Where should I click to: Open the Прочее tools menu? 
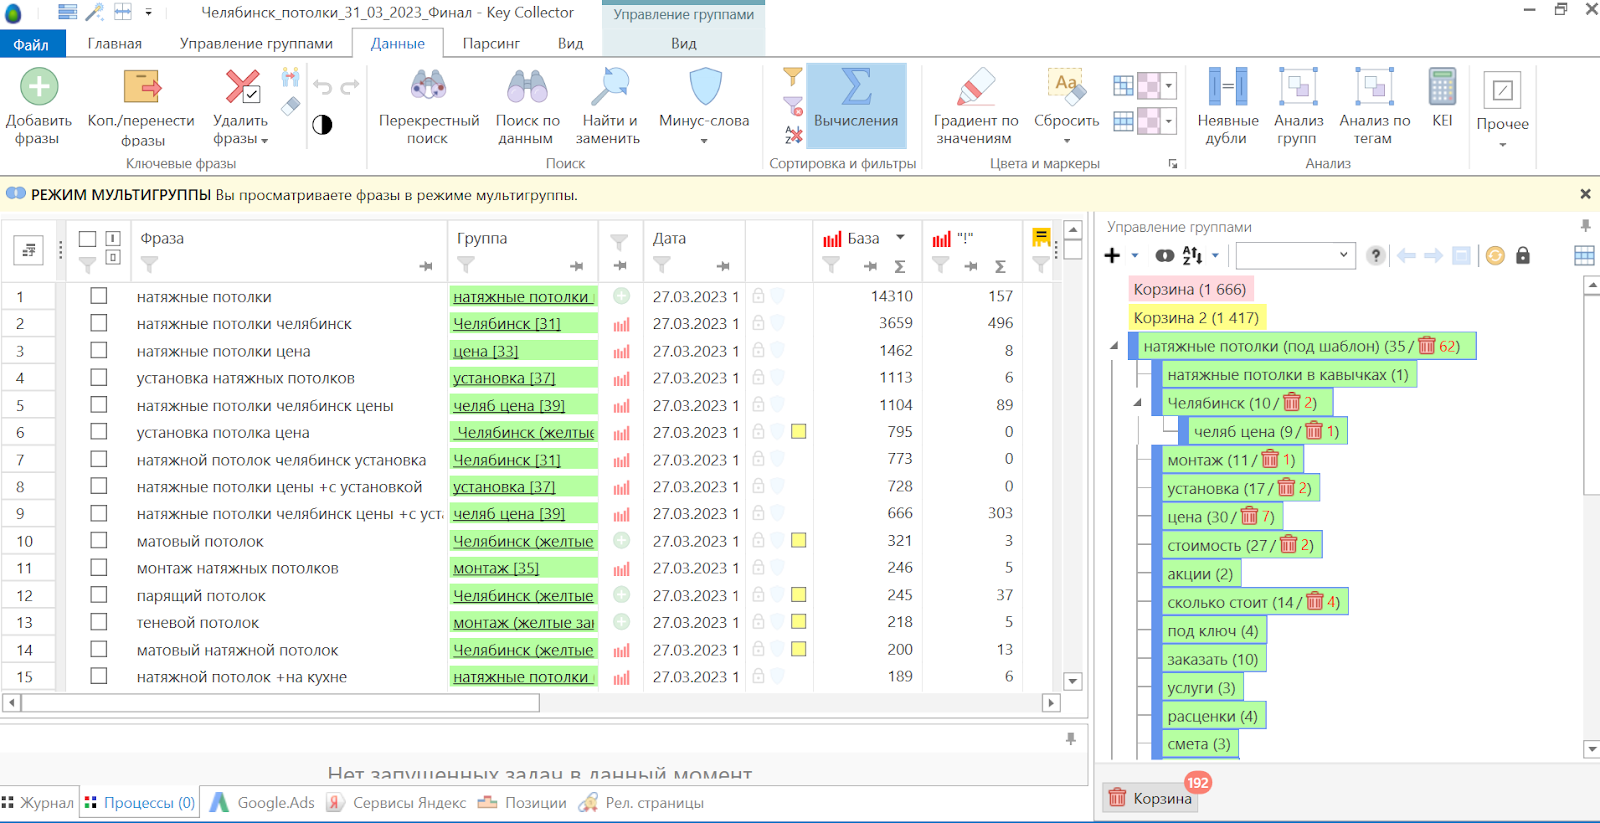click(1502, 110)
